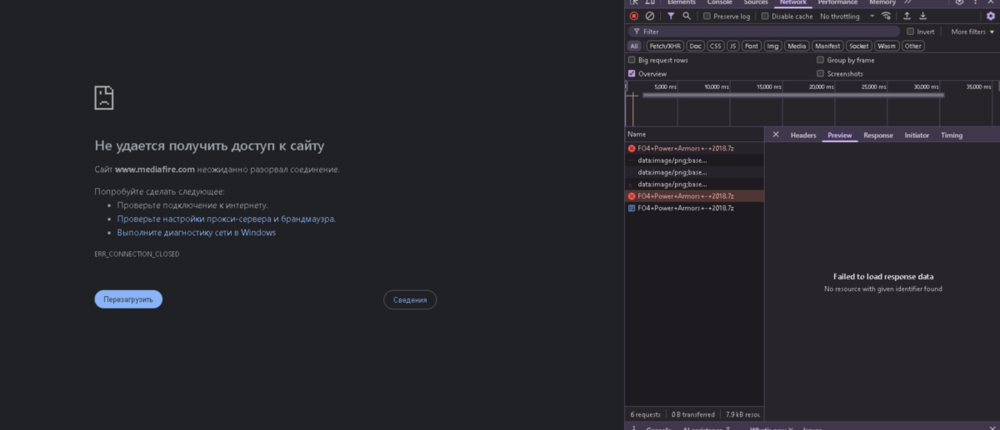1000x430 pixels.
Task: Filter requests by Font
Action: tap(752, 46)
